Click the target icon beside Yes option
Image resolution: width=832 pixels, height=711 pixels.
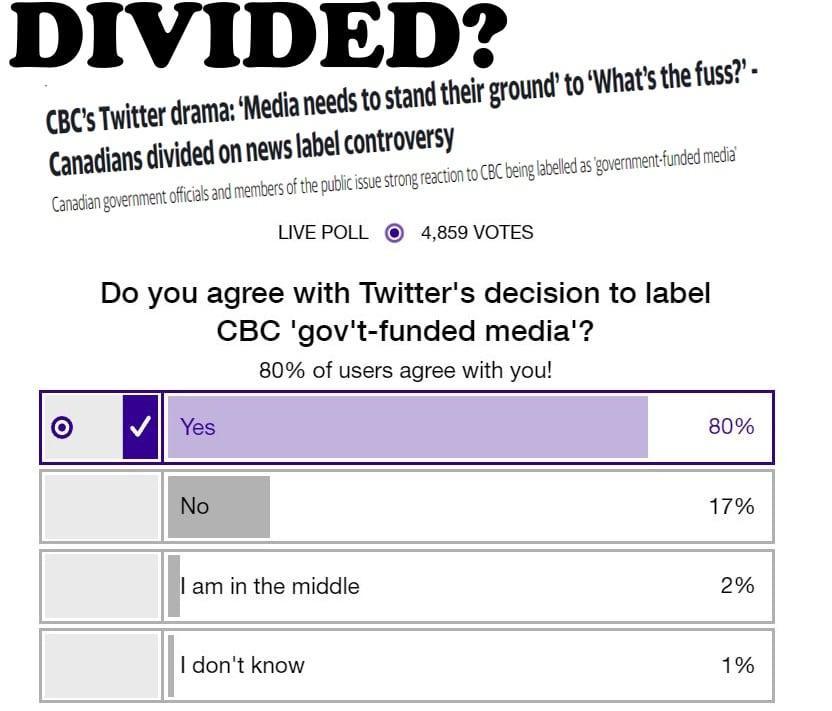(x=62, y=427)
